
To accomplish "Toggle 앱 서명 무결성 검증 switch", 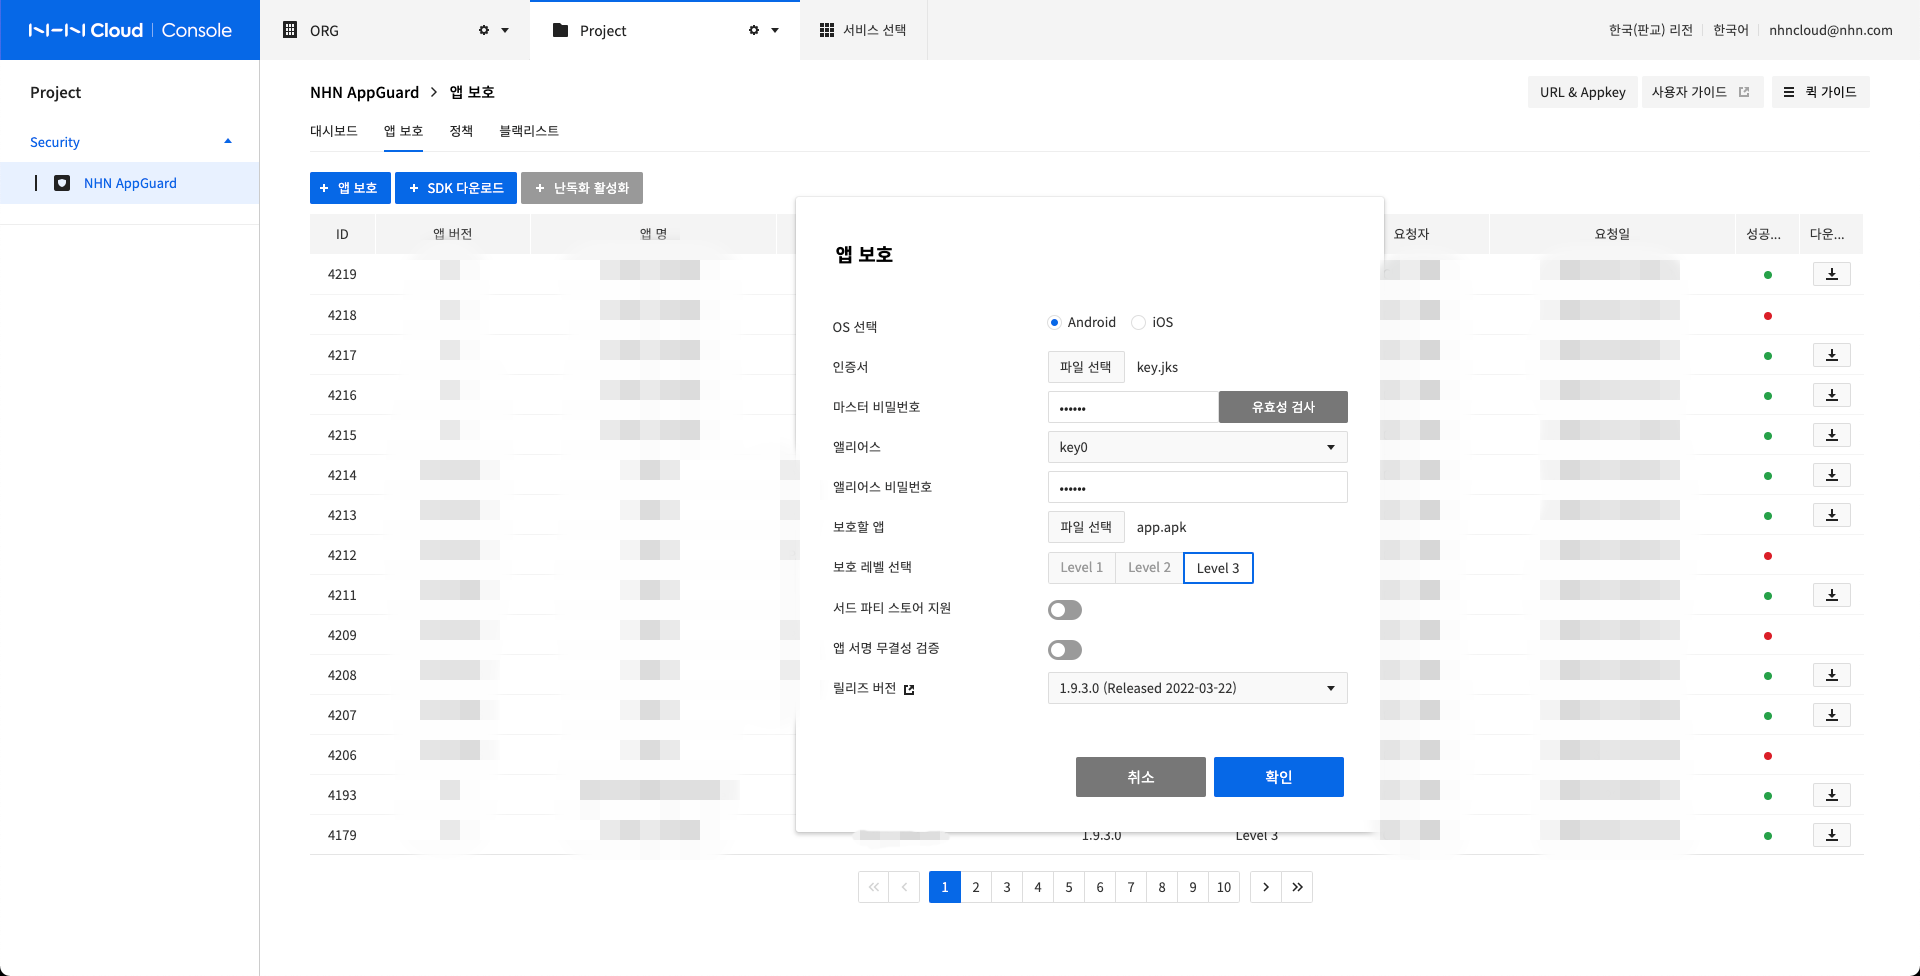I will click(1065, 650).
